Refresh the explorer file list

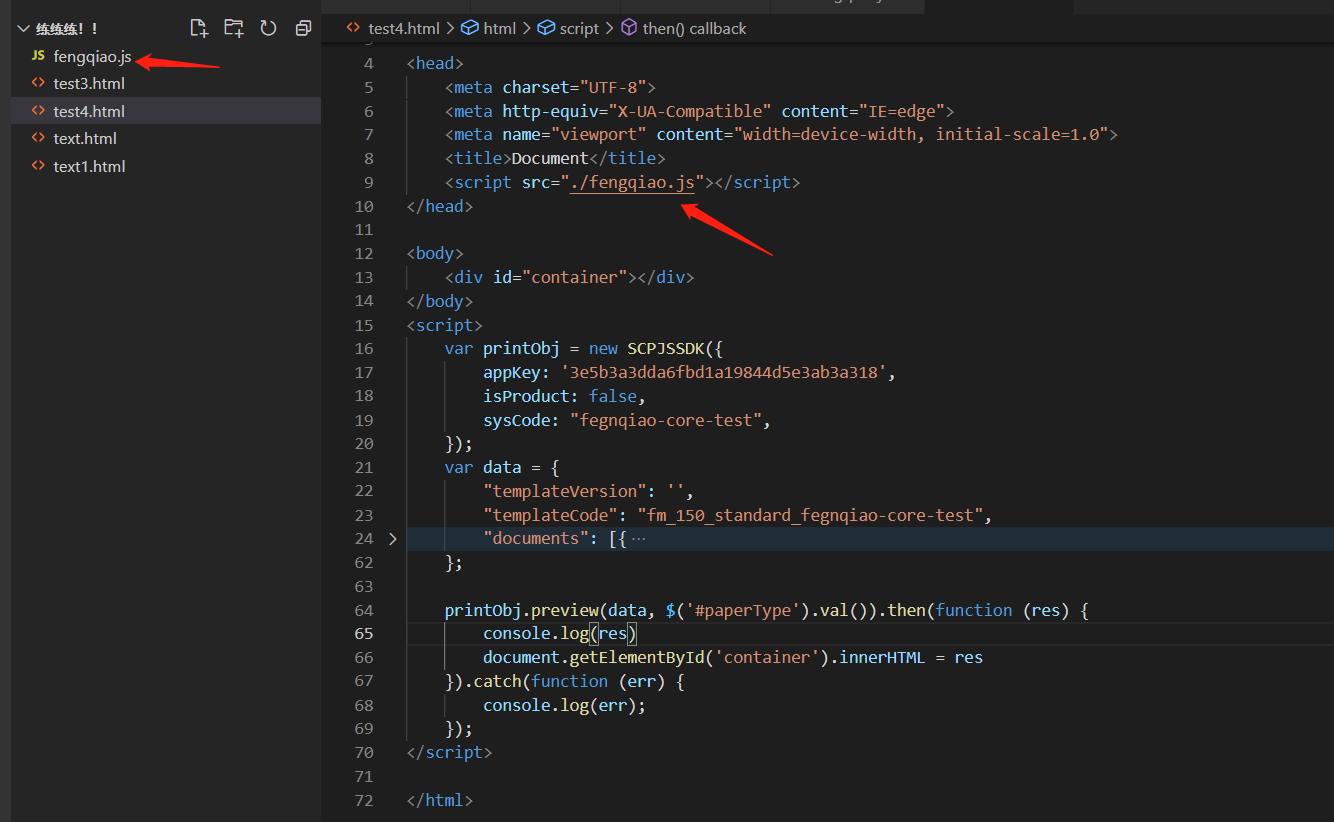pos(268,28)
